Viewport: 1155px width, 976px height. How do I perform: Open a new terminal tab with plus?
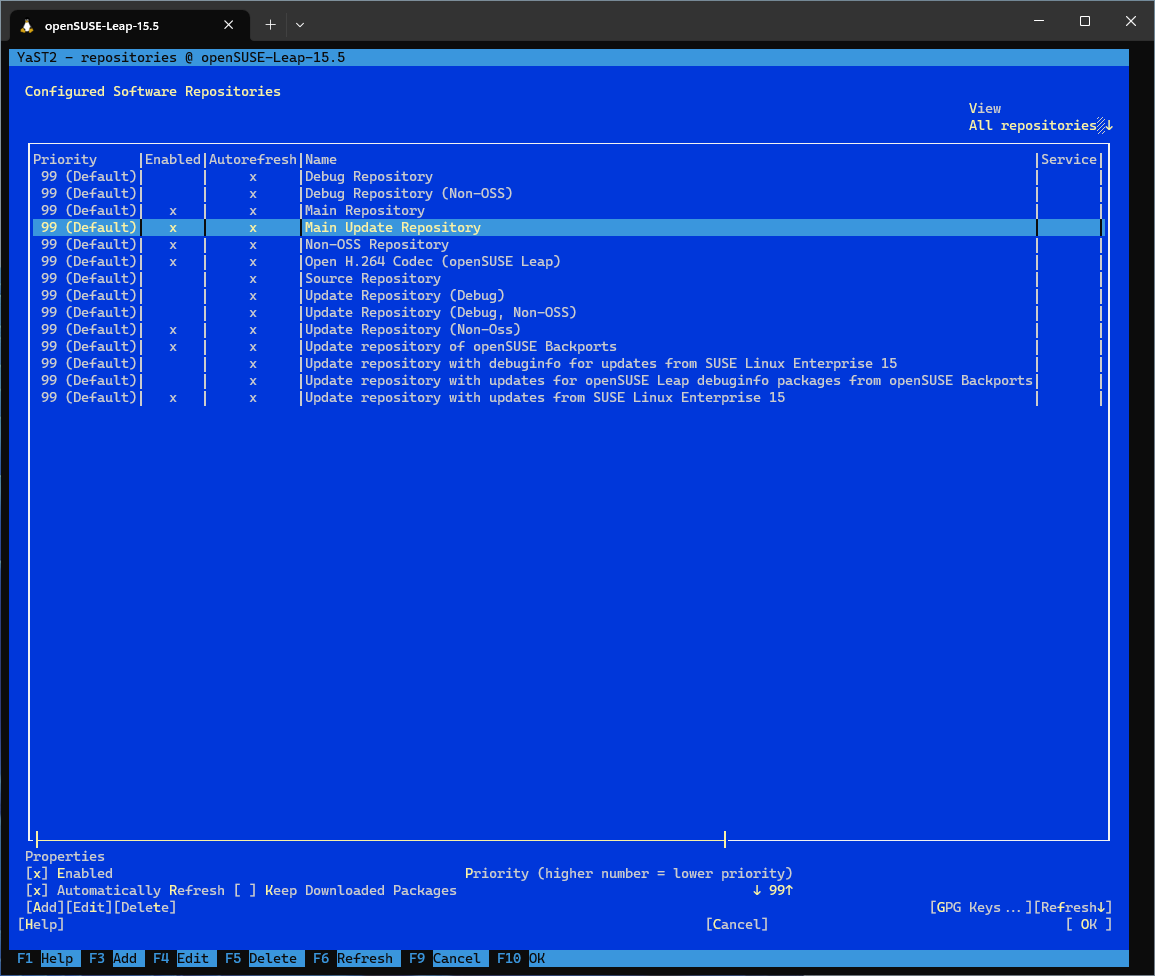[270, 25]
